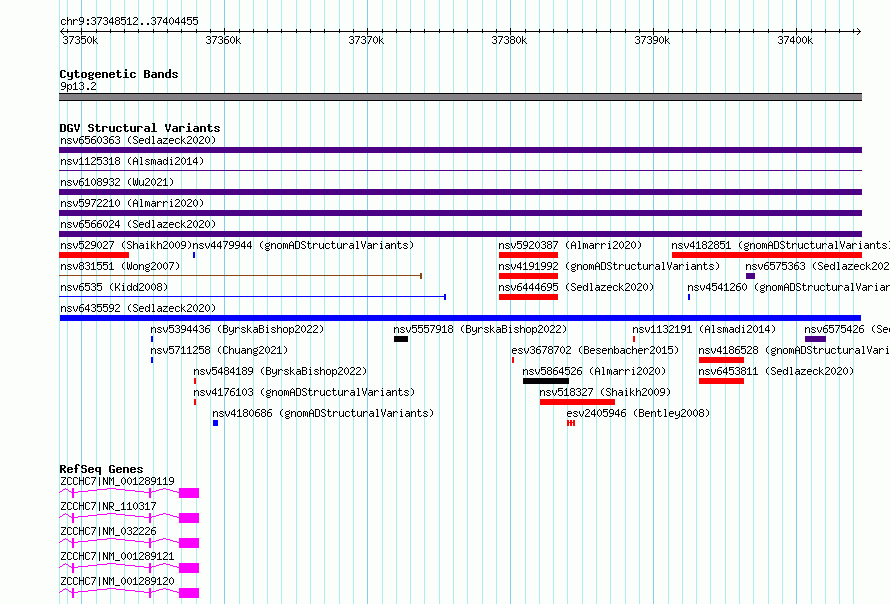Open the nsv6108932 (Wu2021) variant
This screenshot has width=890, height=604.
pos(117,182)
